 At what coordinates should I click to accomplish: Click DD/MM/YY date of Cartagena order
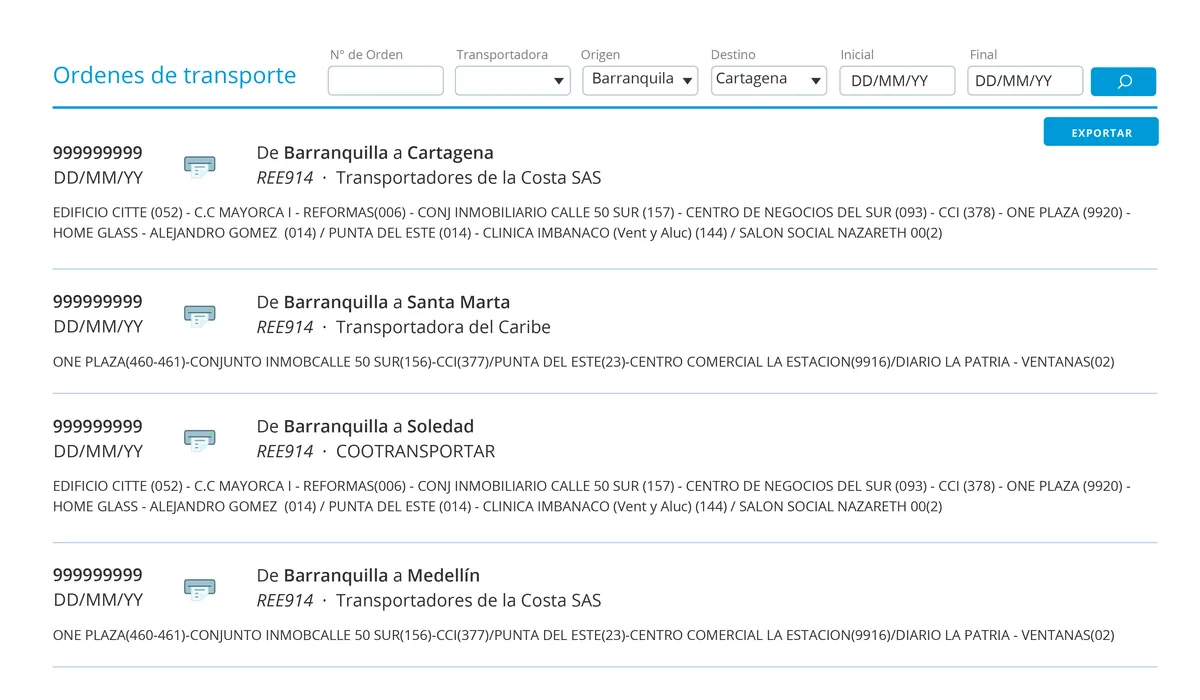98,178
